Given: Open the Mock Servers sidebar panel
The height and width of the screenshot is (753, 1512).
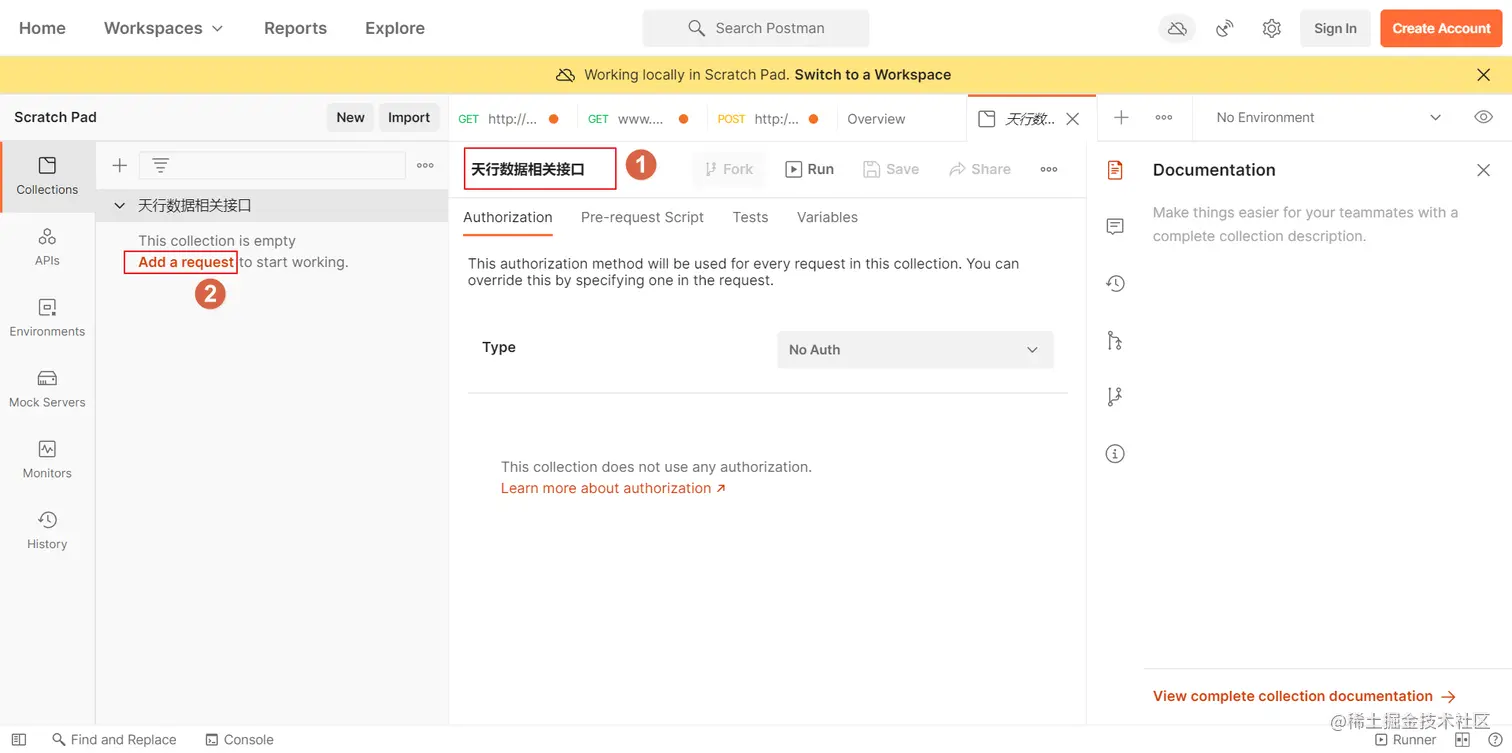Looking at the screenshot, I should click(47, 389).
